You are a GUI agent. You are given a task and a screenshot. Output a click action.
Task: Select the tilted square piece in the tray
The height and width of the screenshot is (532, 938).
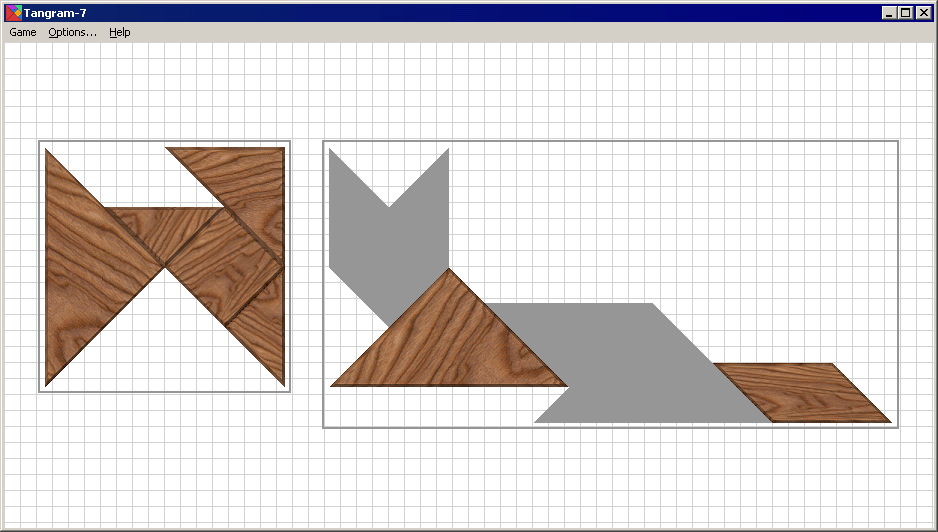point(224,266)
